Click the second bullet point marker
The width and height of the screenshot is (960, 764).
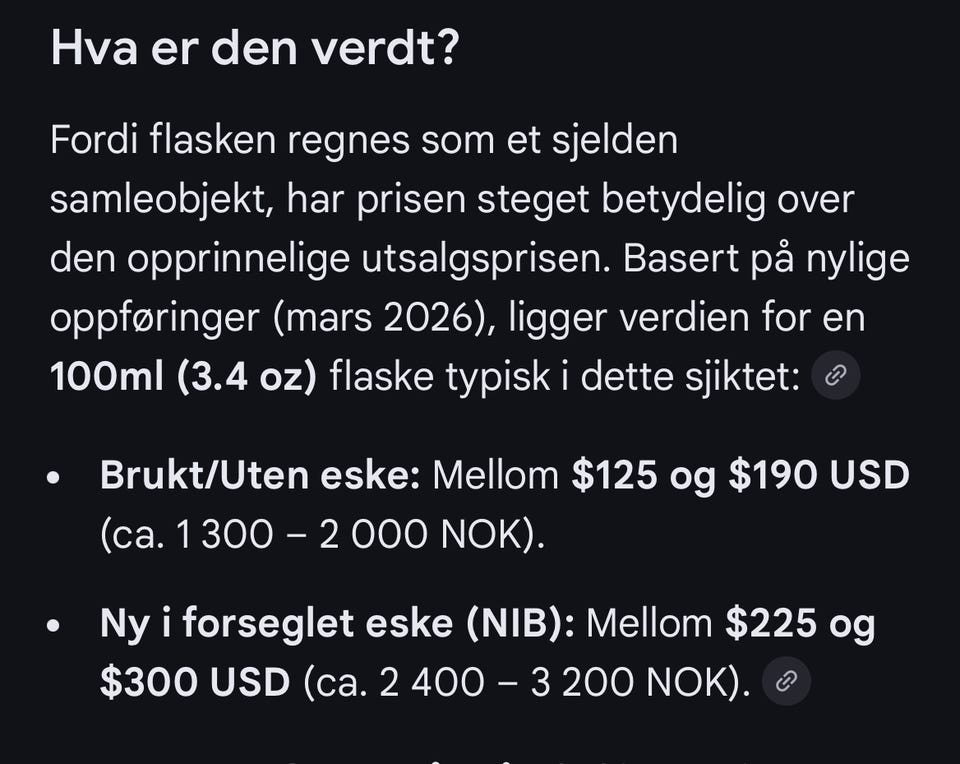(54, 625)
